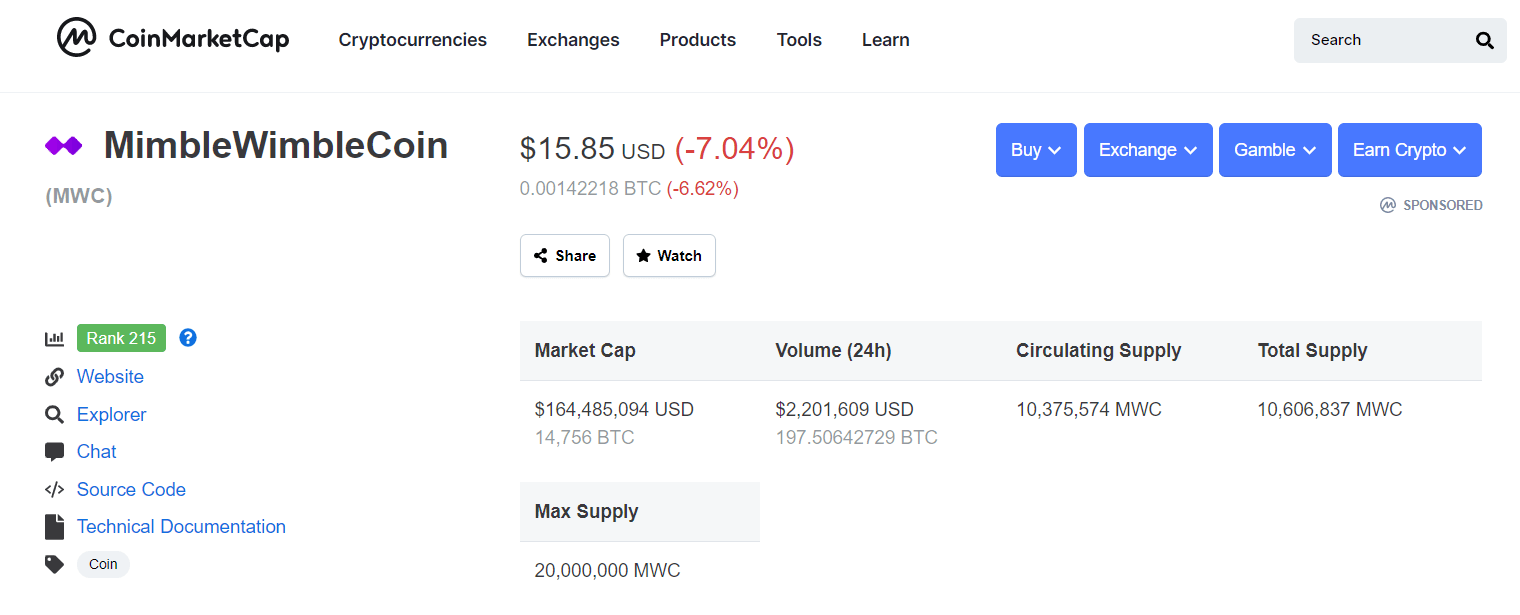The image size is (1520, 615).
Task: Expand the Buy dropdown
Action: [x=1036, y=149]
